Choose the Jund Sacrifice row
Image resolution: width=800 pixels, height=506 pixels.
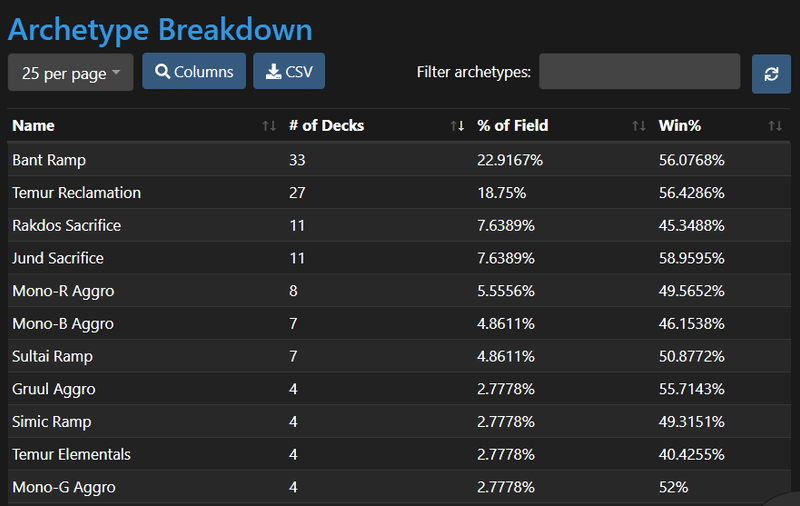[x=399, y=258]
